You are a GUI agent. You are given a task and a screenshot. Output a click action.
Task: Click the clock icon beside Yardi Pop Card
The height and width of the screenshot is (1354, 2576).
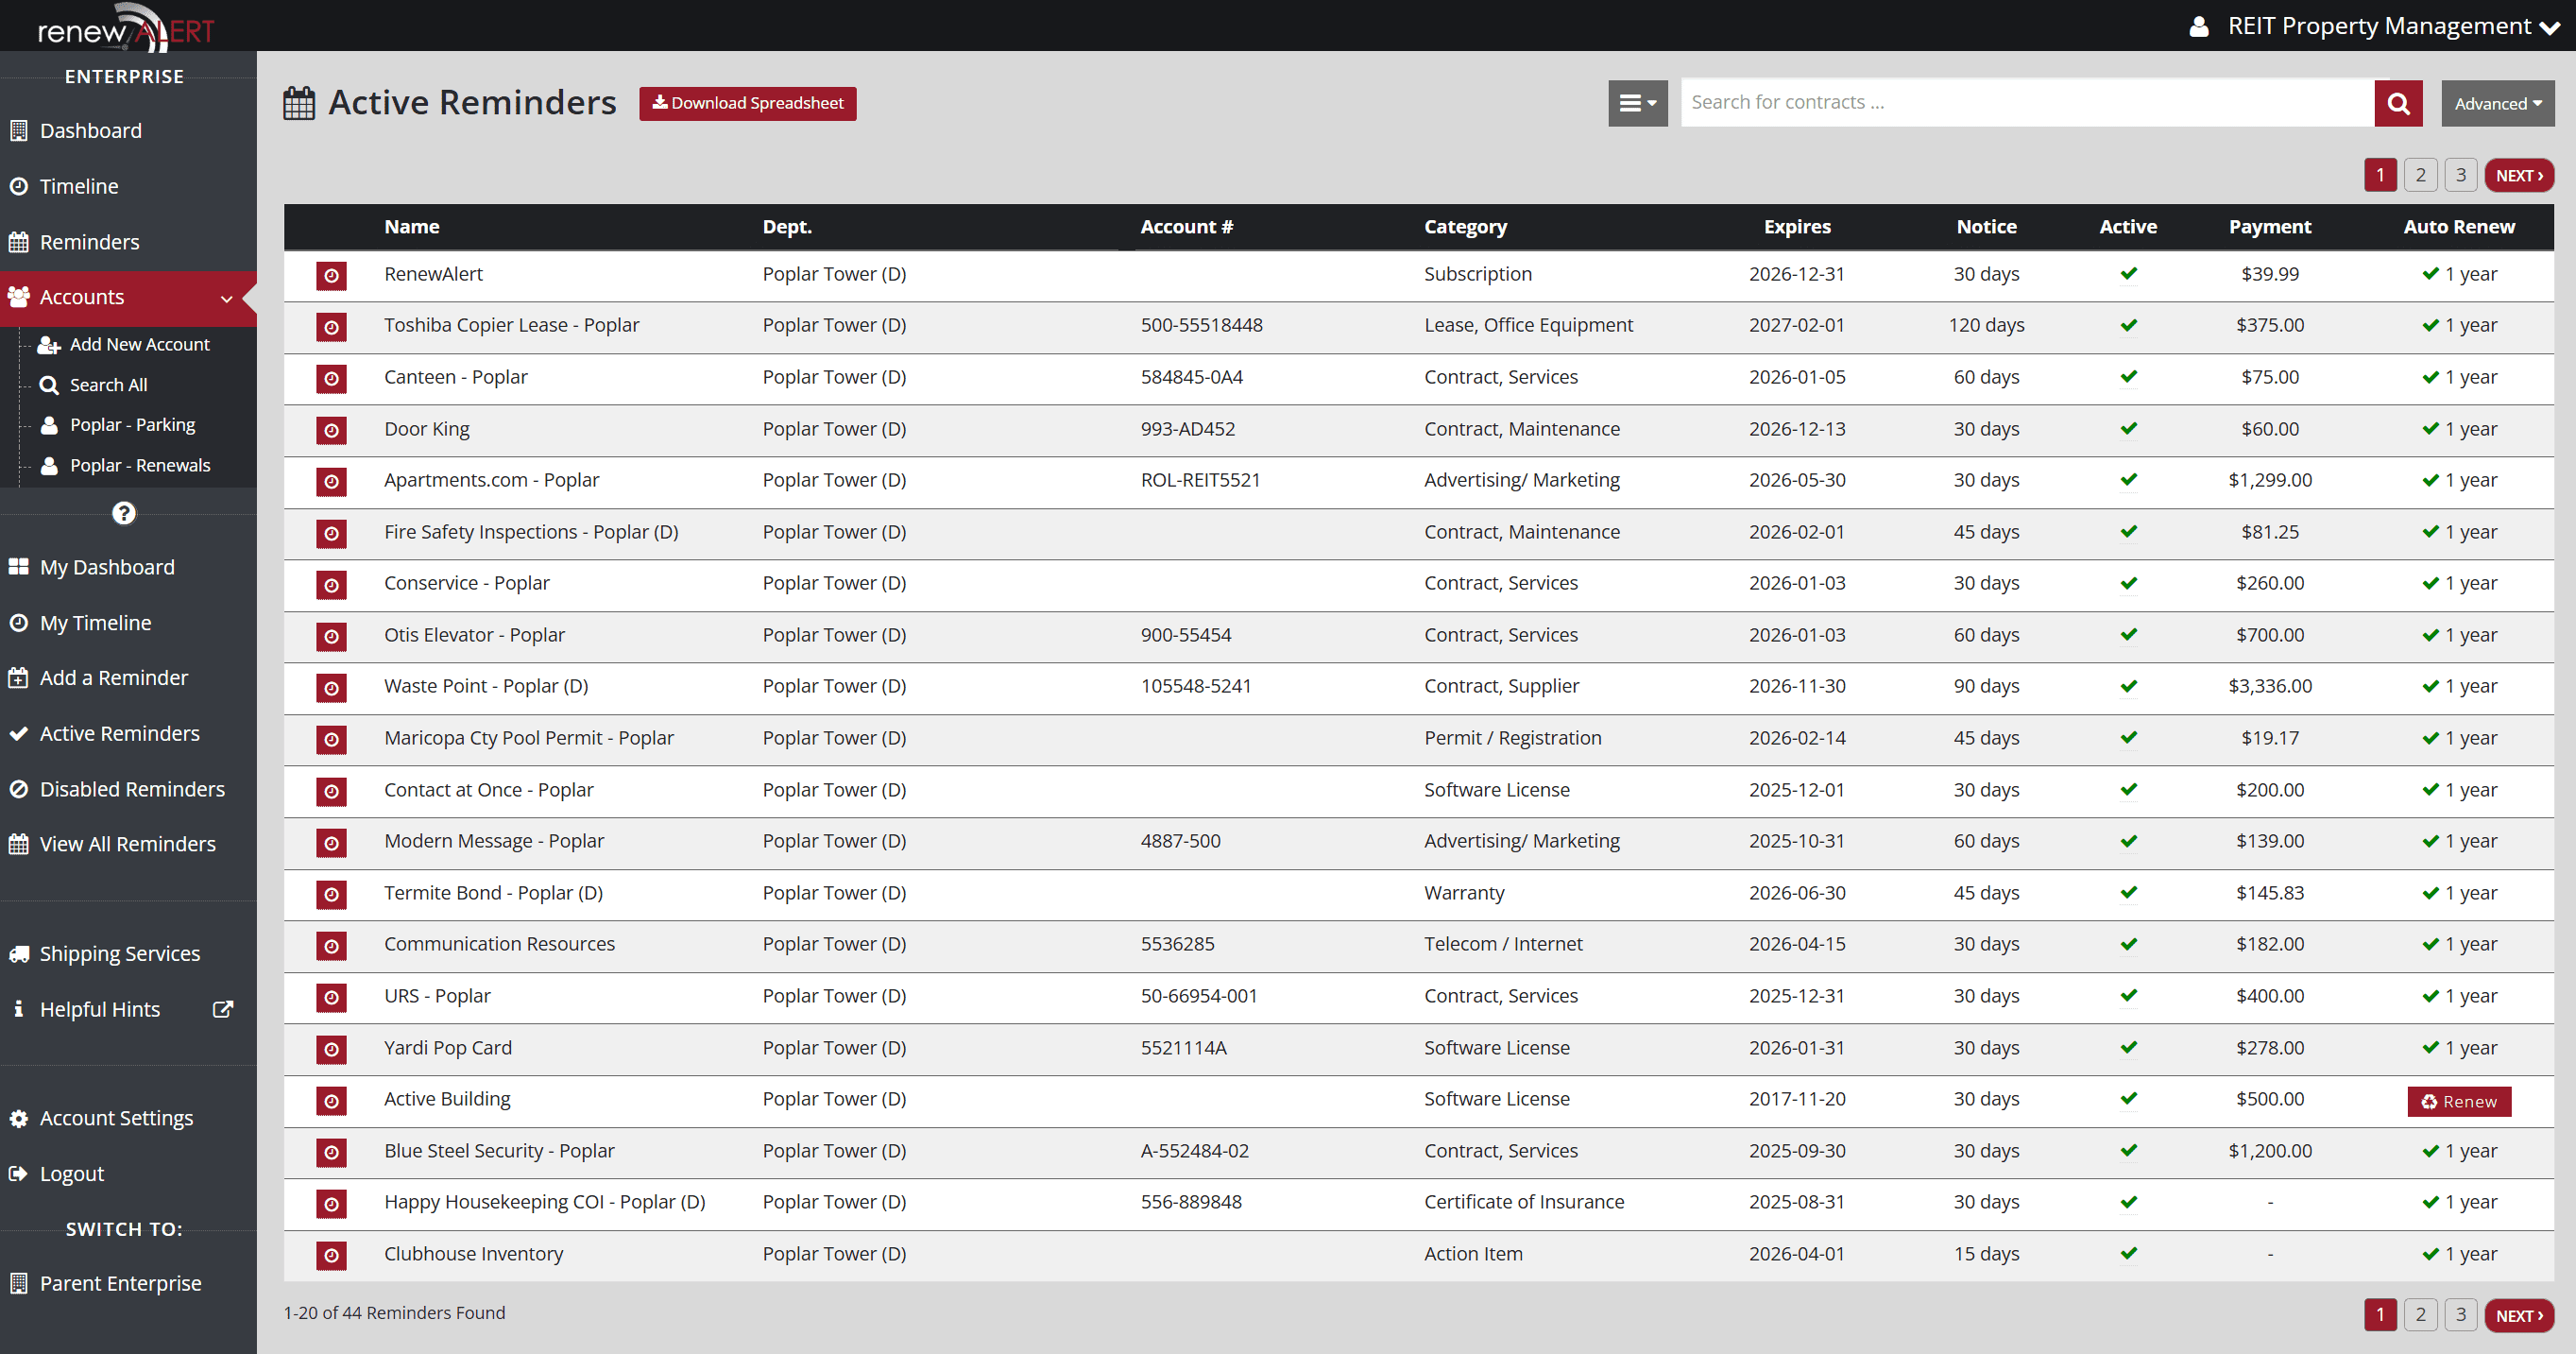click(x=331, y=1049)
